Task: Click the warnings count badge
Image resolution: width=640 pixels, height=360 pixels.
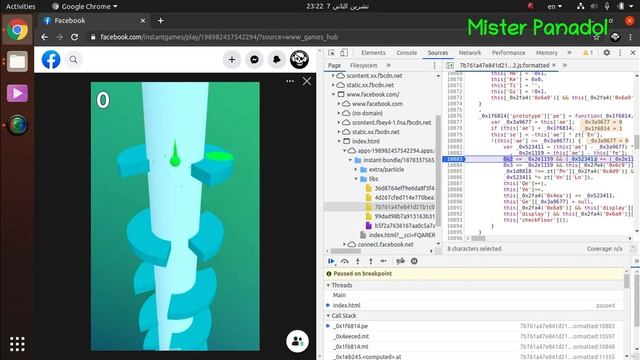Action: 588,53
